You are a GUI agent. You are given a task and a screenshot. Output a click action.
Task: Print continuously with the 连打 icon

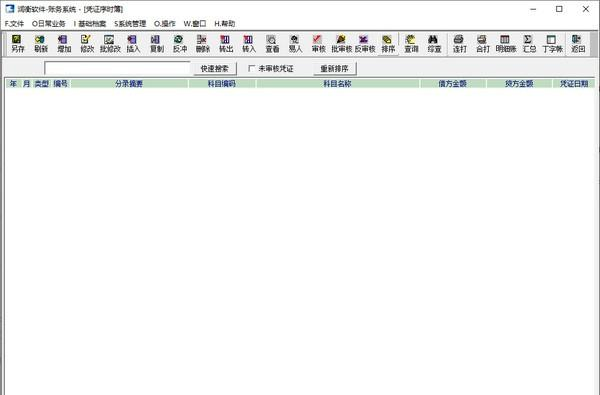click(460, 44)
